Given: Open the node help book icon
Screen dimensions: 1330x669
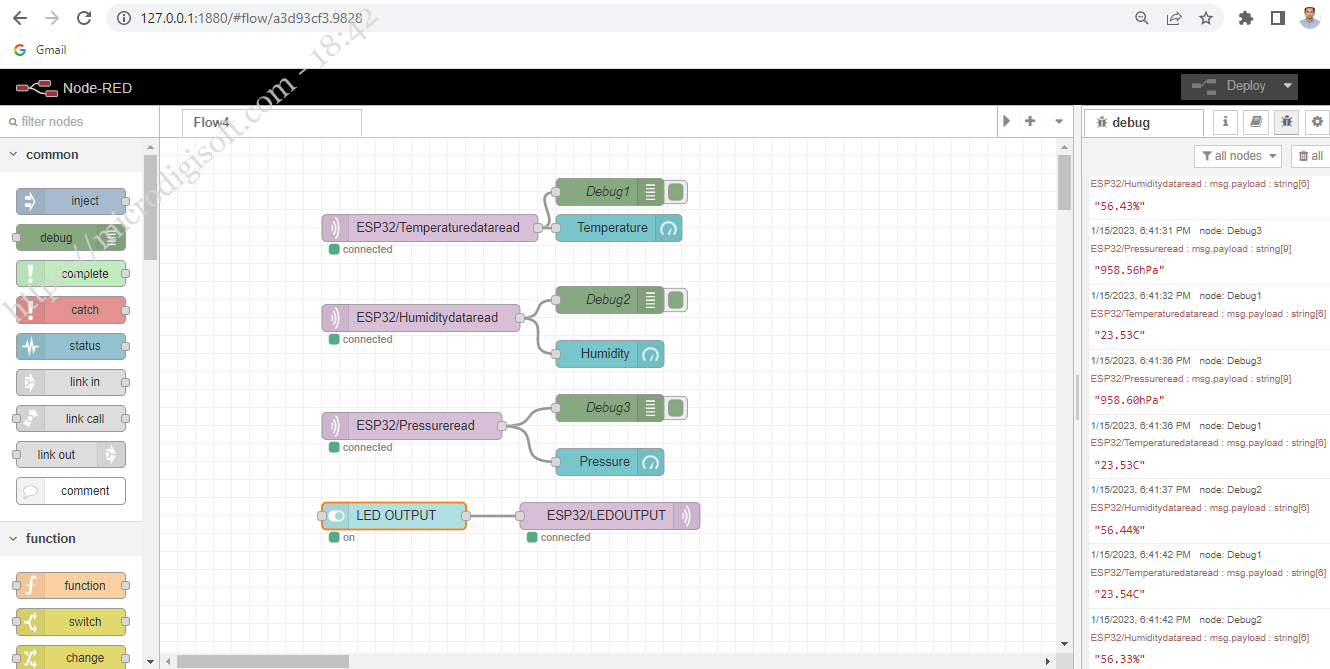Looking at the screenshot, I should (1256, 122).
